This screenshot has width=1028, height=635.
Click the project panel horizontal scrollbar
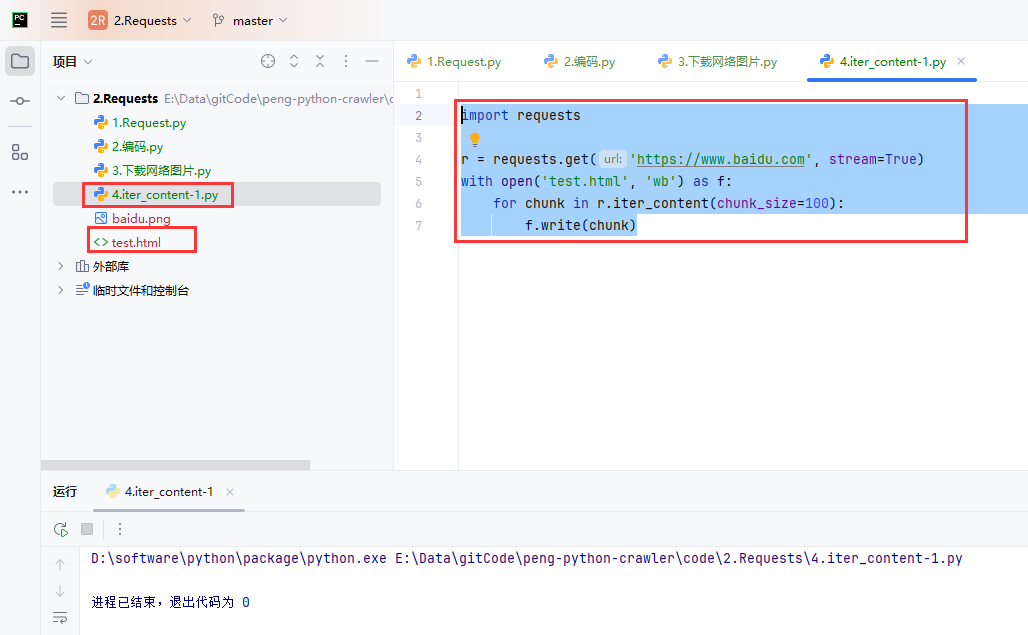click(x=175, y=465)
